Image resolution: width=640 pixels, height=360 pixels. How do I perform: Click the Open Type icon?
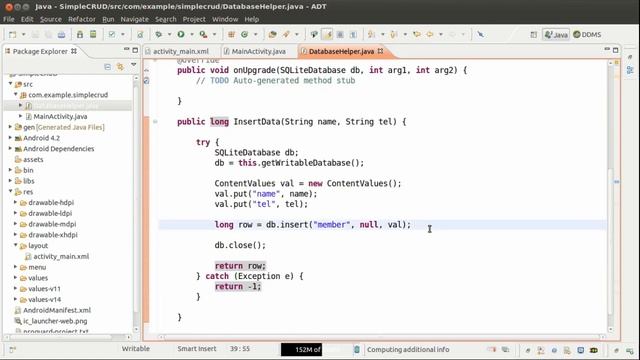coord(273,35)
